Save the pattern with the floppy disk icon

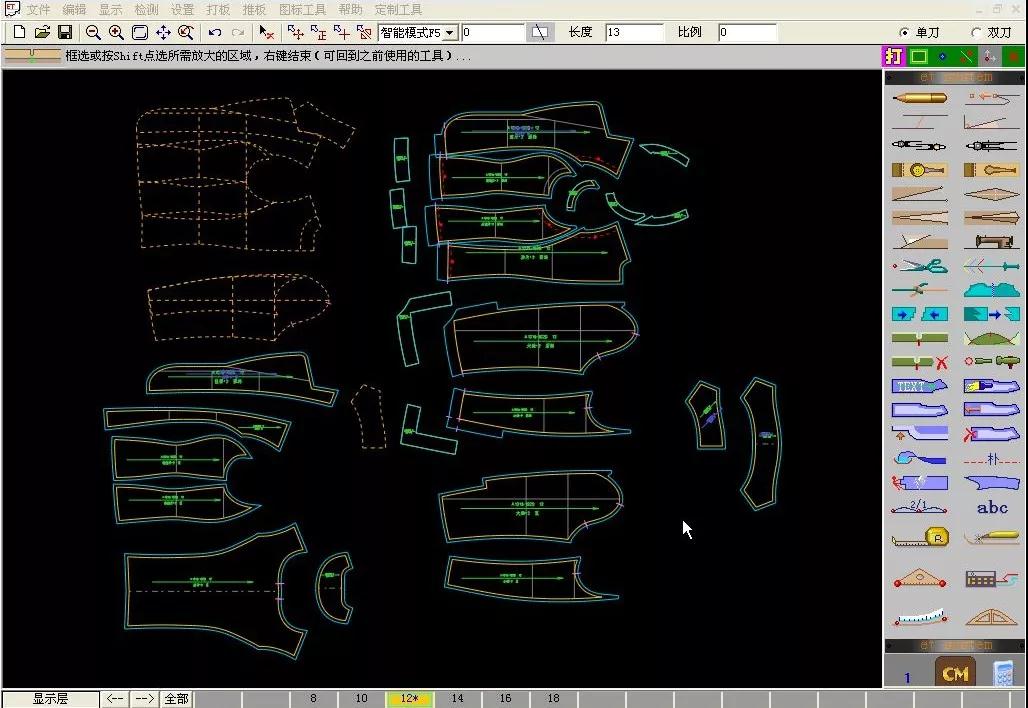65,32
